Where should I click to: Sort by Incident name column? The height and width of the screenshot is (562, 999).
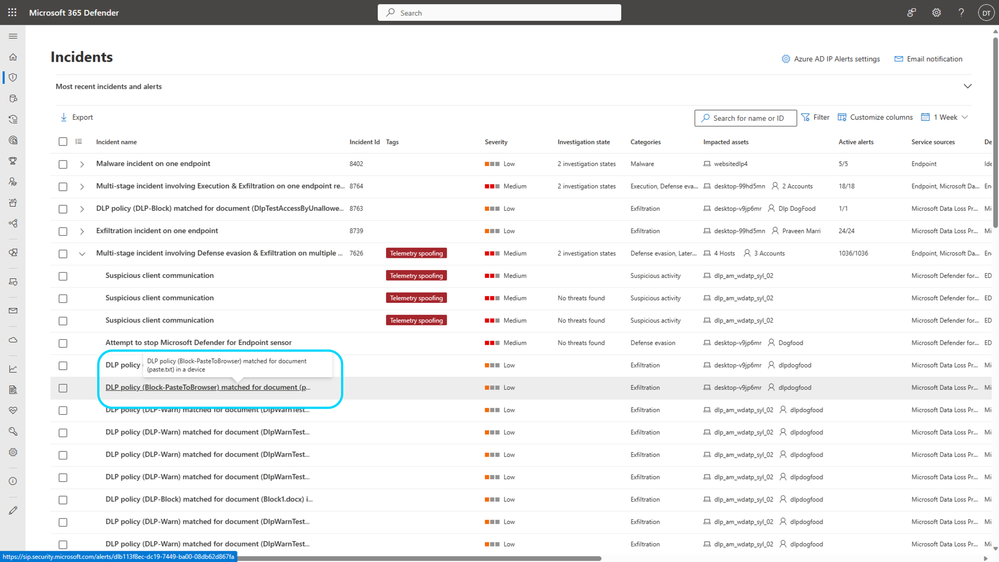point(116,141)
